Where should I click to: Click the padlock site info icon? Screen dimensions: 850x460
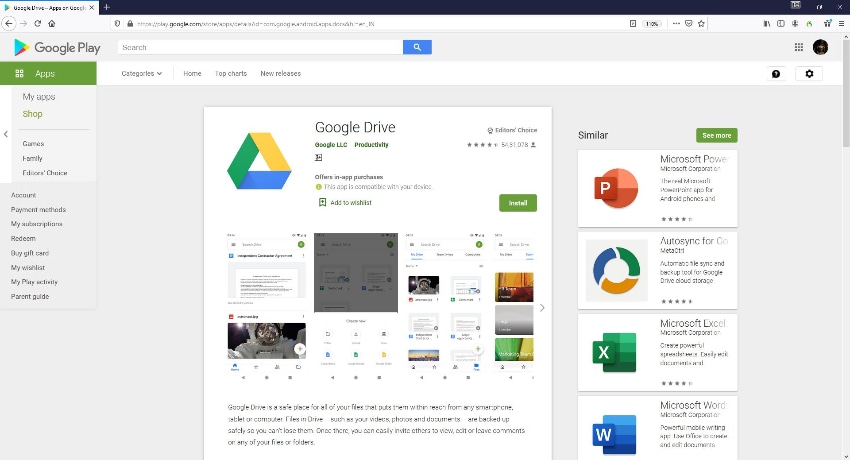pyautogui.click(x=130, y=24)
